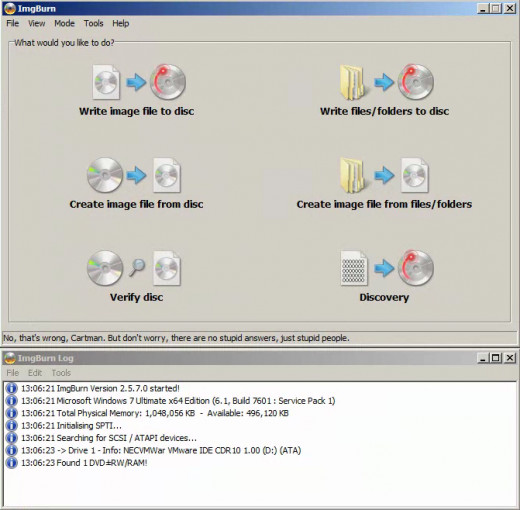Image resolution: width=520 pixels, height=510 pixels.
Task: Open the Tools menu in main window
Action: pos(93,23)
